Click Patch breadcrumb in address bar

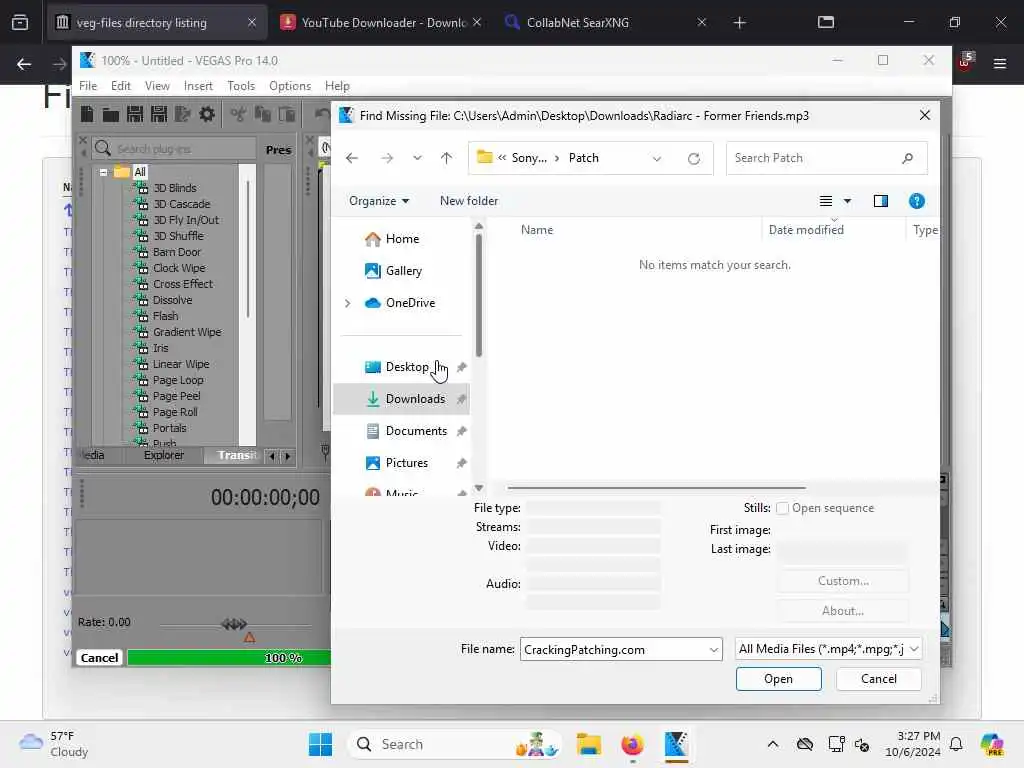point(583,158)
